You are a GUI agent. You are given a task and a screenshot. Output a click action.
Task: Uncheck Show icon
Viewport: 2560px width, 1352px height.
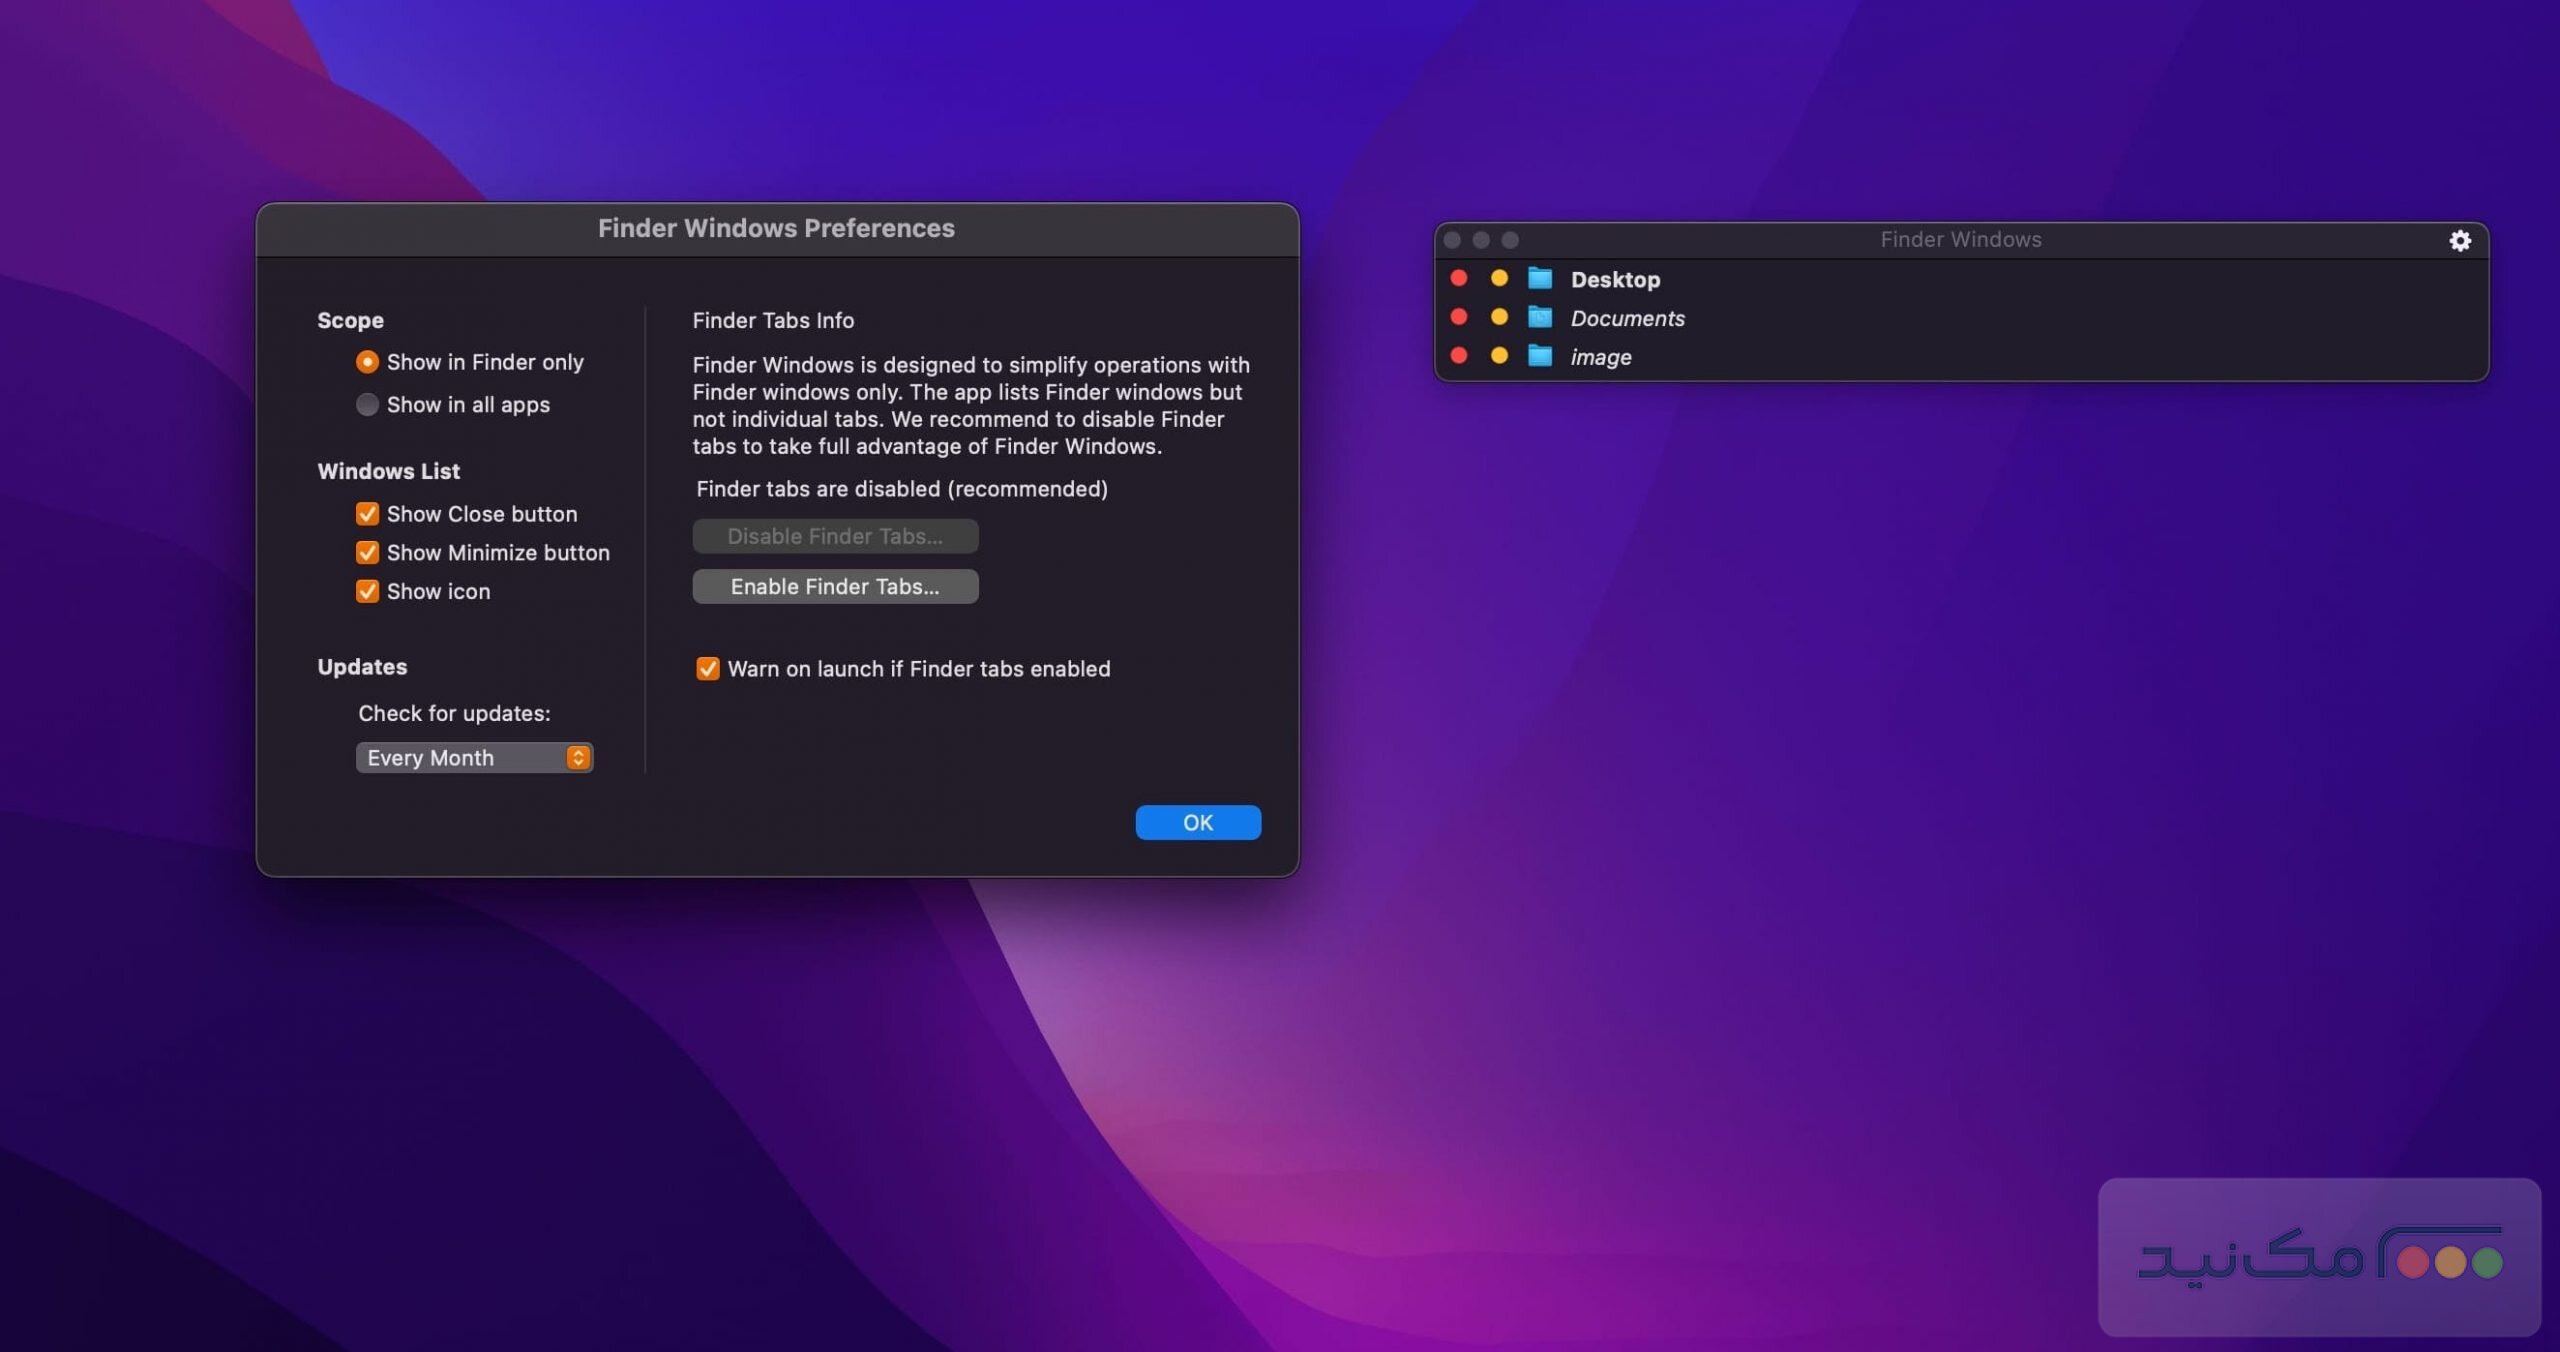point(367,591)
